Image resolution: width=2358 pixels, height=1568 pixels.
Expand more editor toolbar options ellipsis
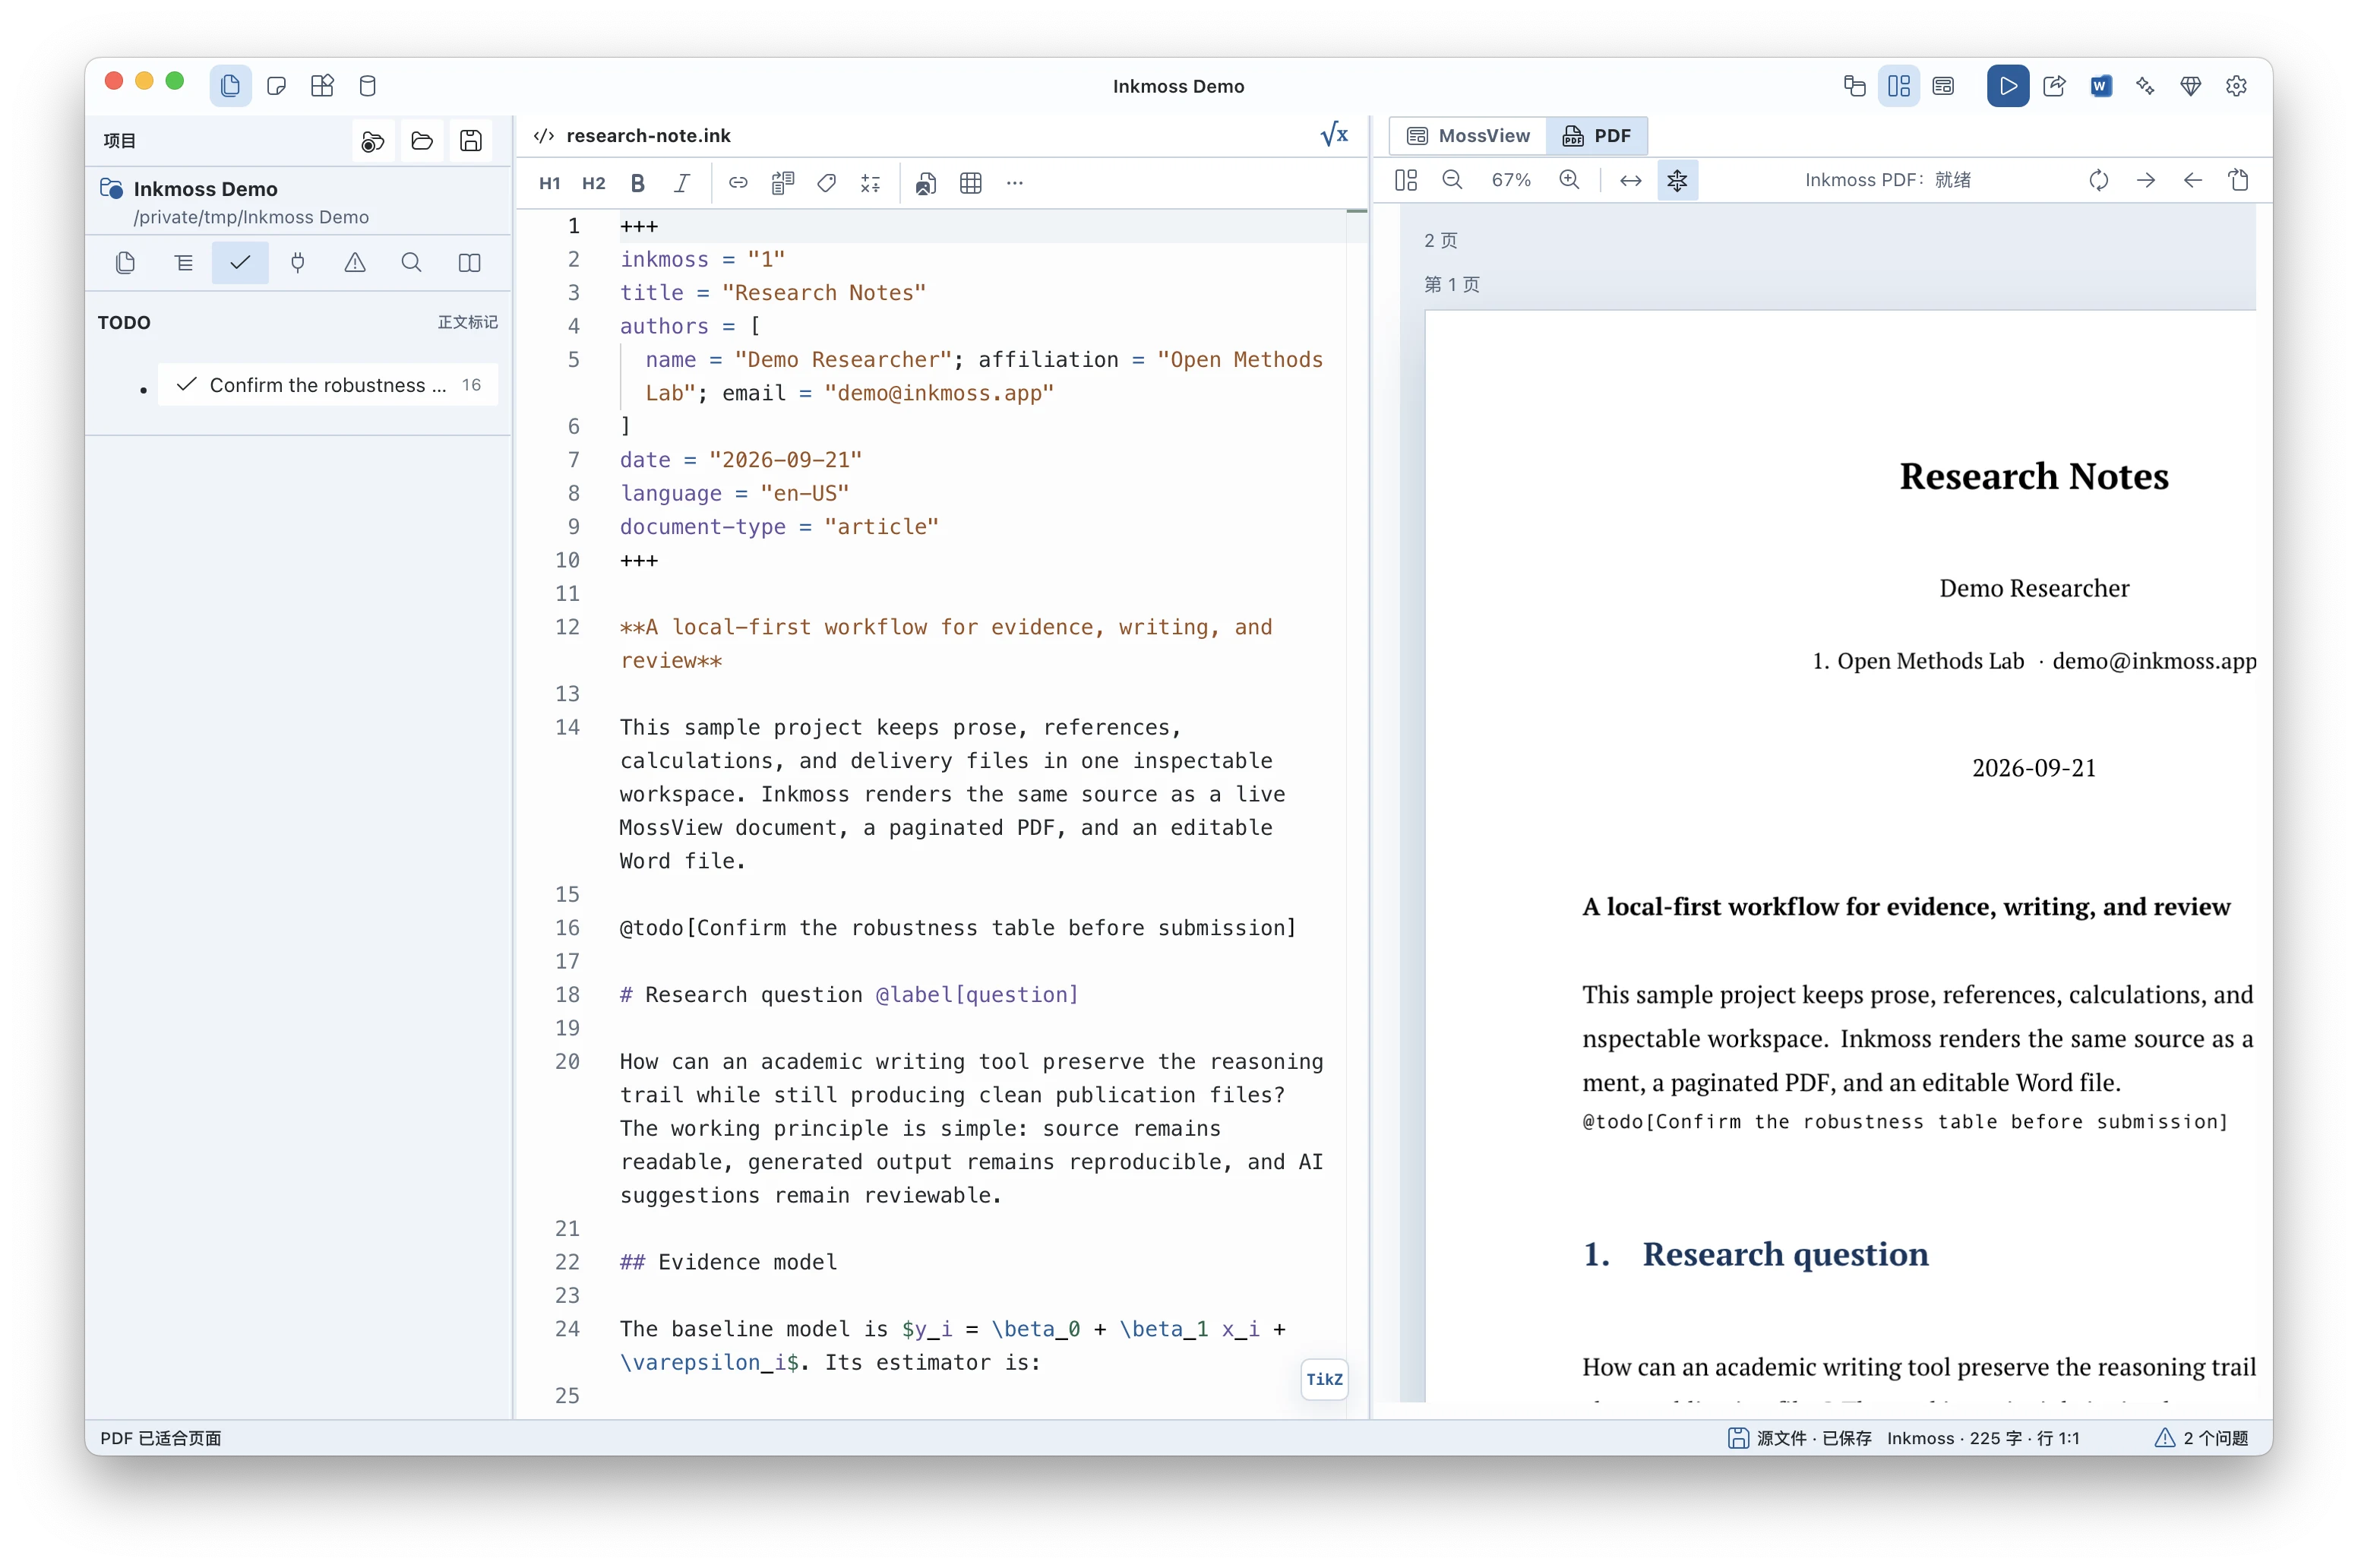1015,183
